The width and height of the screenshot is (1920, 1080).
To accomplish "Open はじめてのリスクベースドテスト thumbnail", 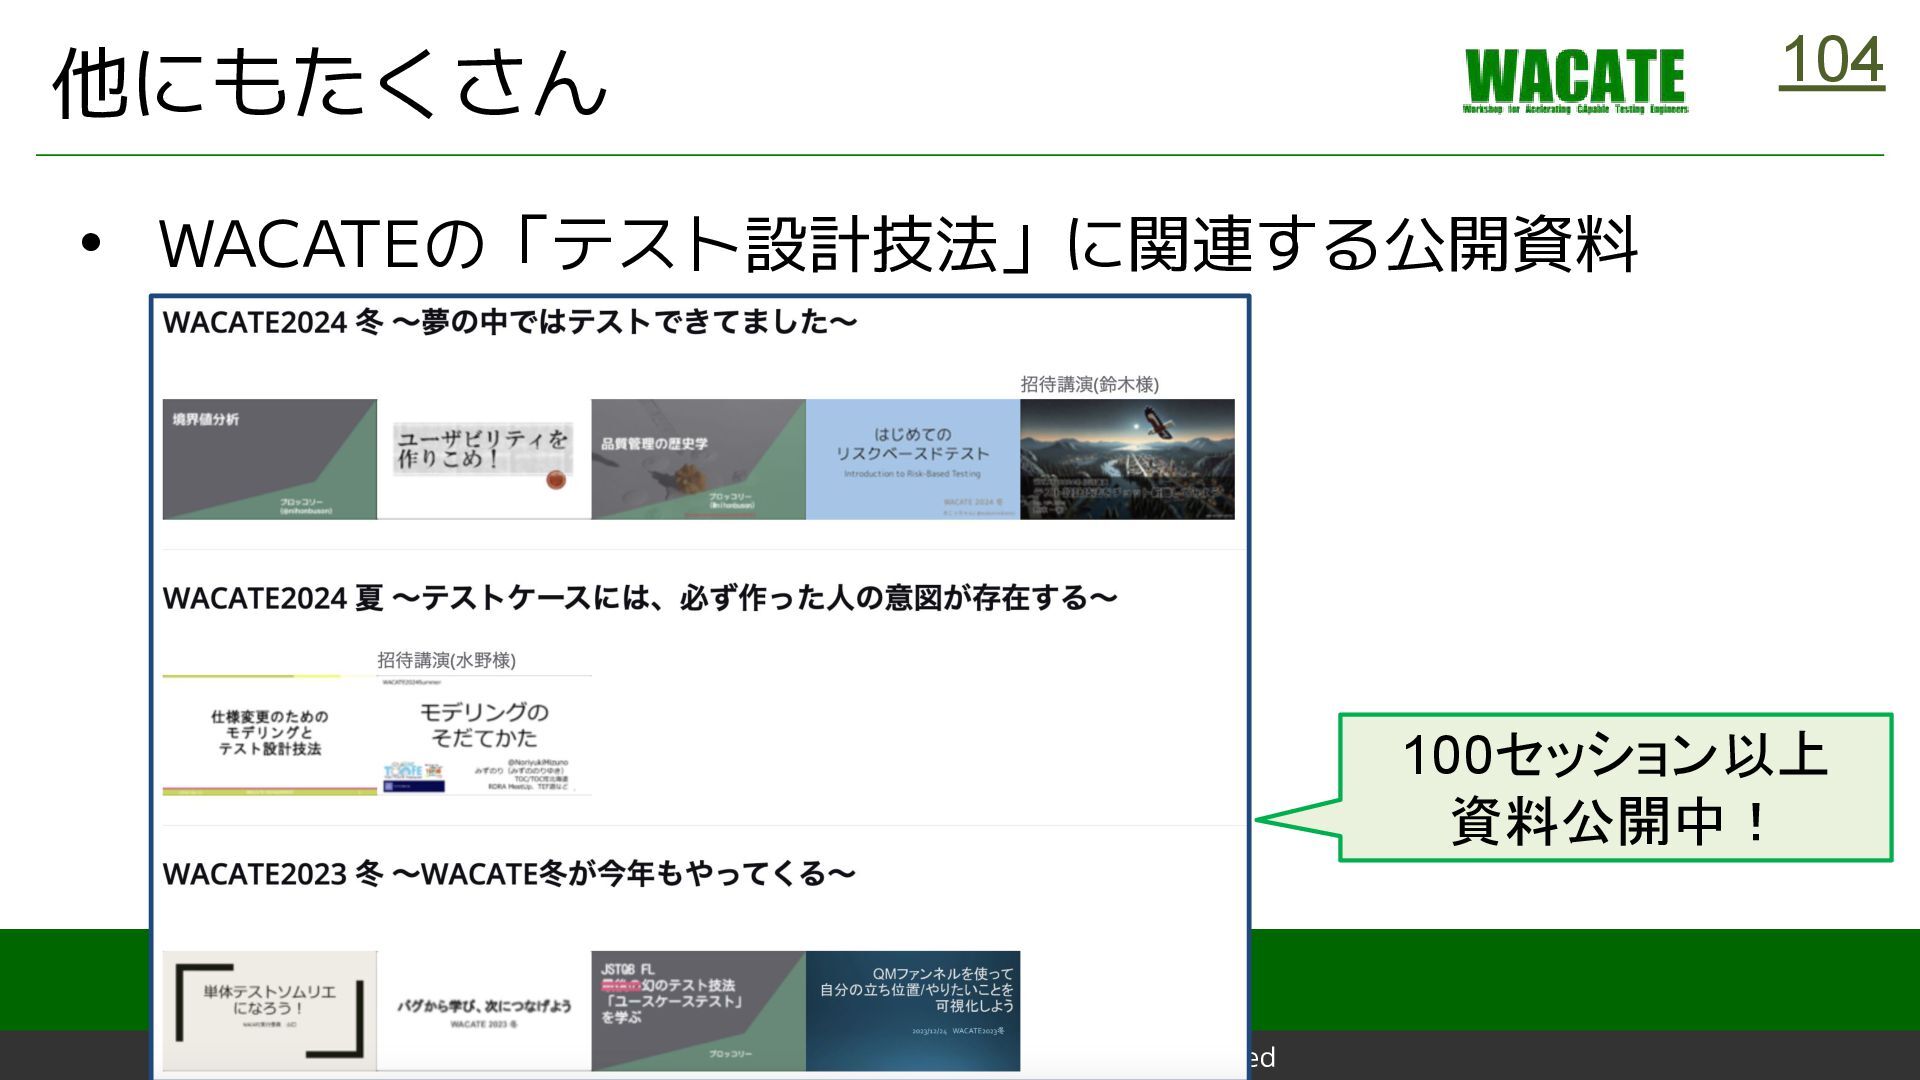I will (x=912, y=459).
